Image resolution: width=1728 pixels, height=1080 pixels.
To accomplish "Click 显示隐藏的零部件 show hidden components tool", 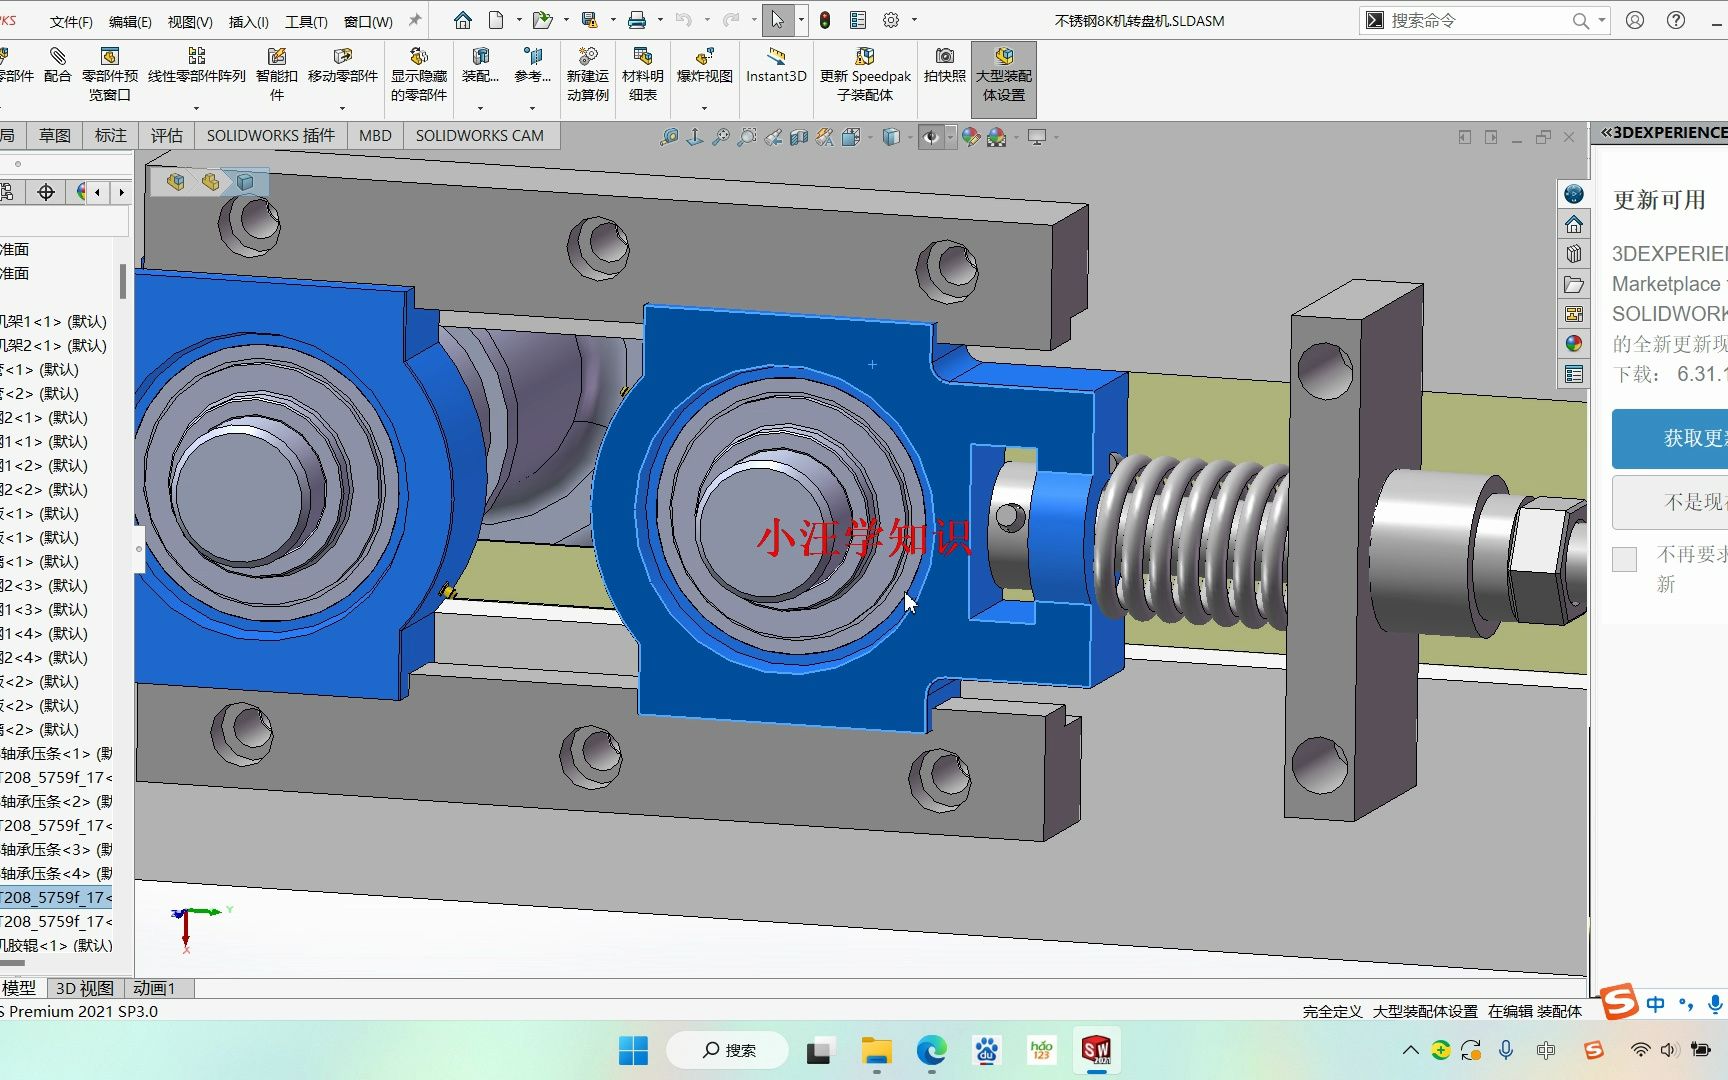I will click(x=419, y=74).
